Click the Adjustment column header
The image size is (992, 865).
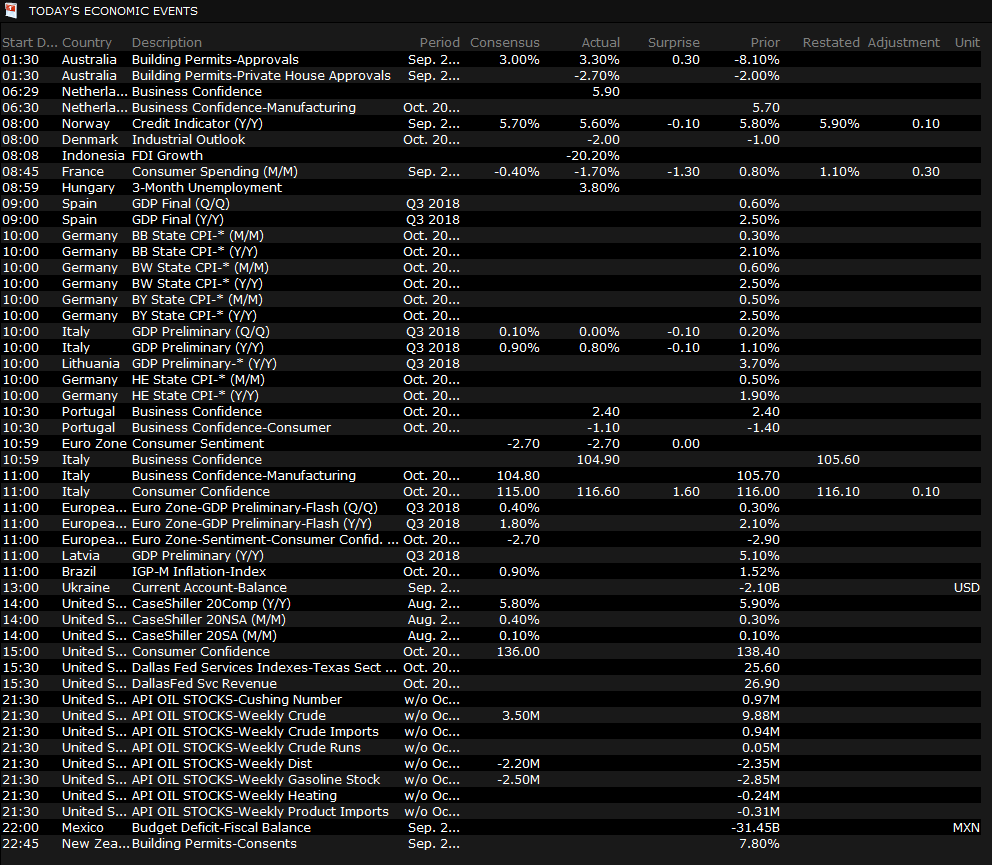(904, 43)
